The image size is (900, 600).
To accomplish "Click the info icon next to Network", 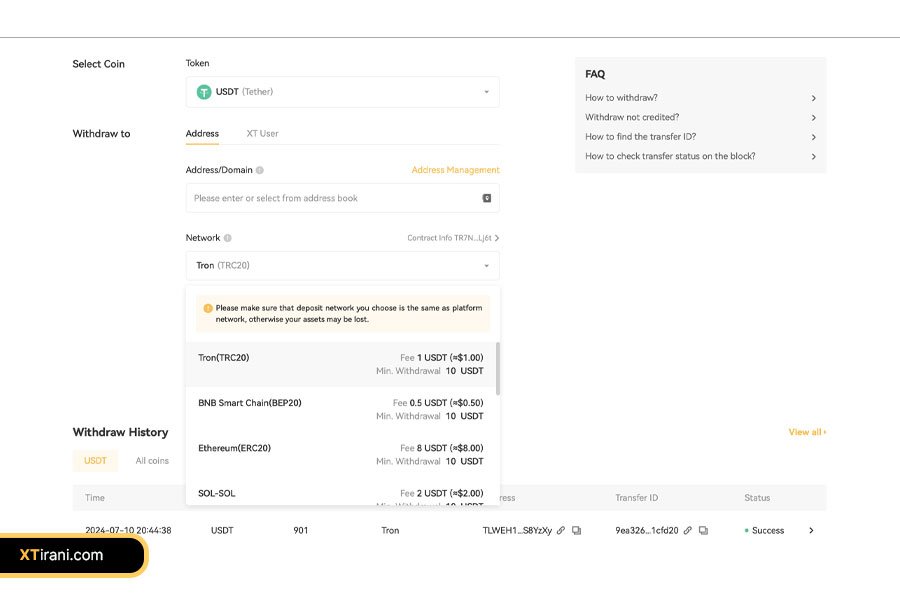I will click(228, 238).
